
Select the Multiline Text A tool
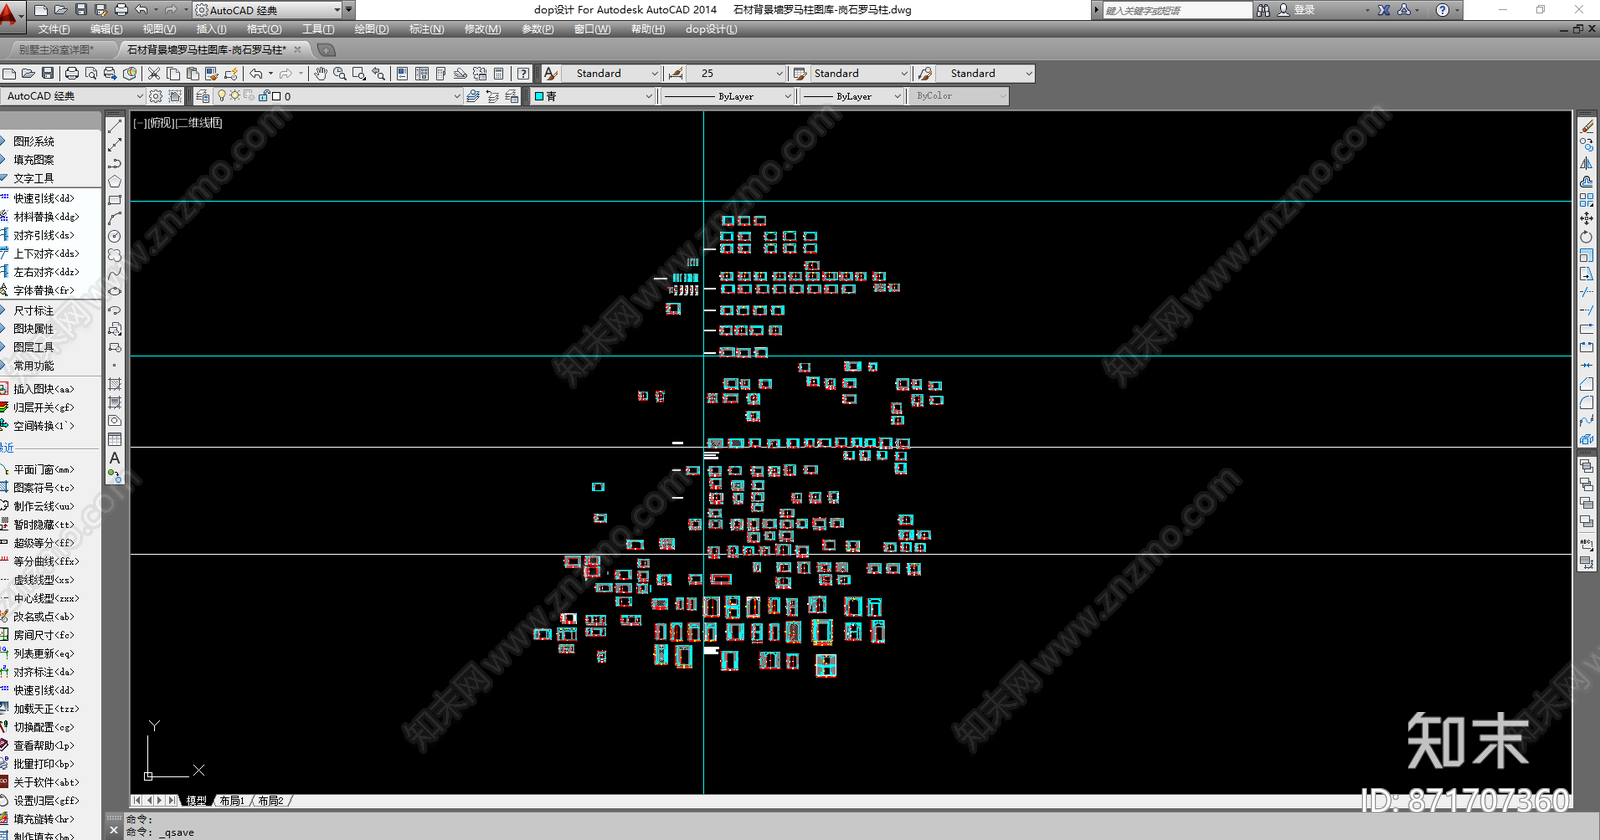click(115, 458)
